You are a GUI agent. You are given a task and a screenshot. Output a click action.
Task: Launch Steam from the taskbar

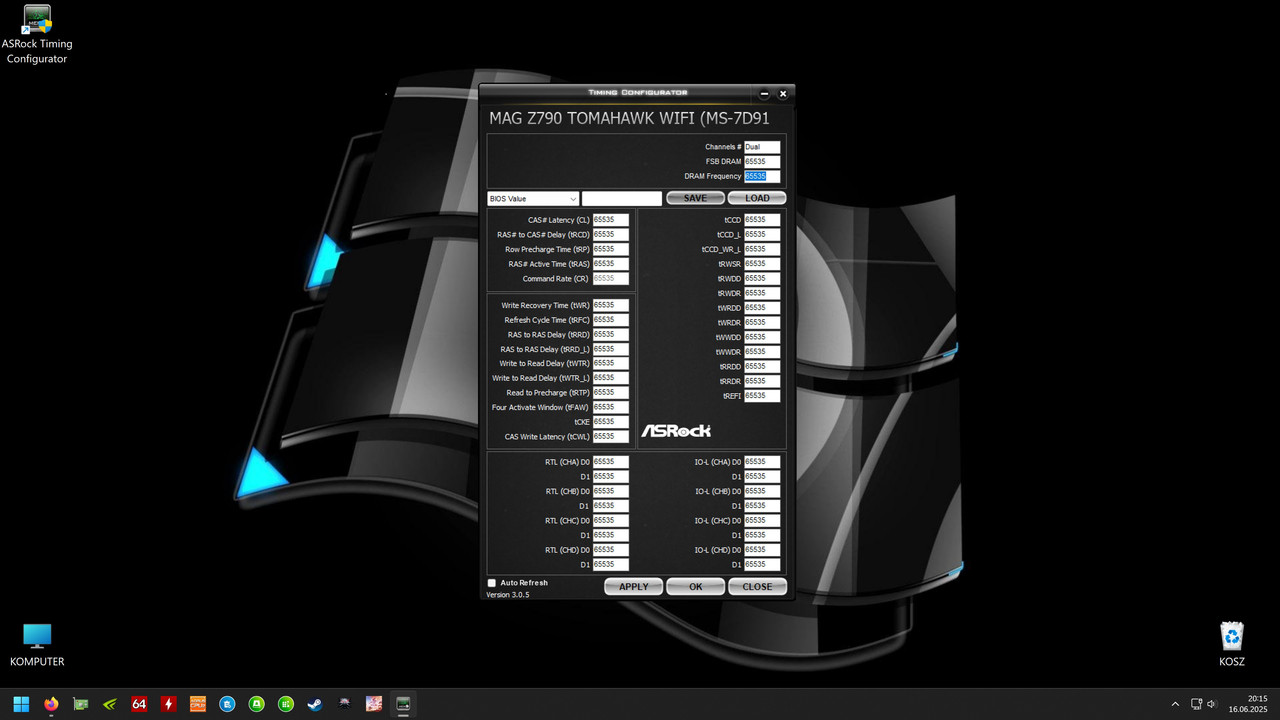tap(315, 704)
